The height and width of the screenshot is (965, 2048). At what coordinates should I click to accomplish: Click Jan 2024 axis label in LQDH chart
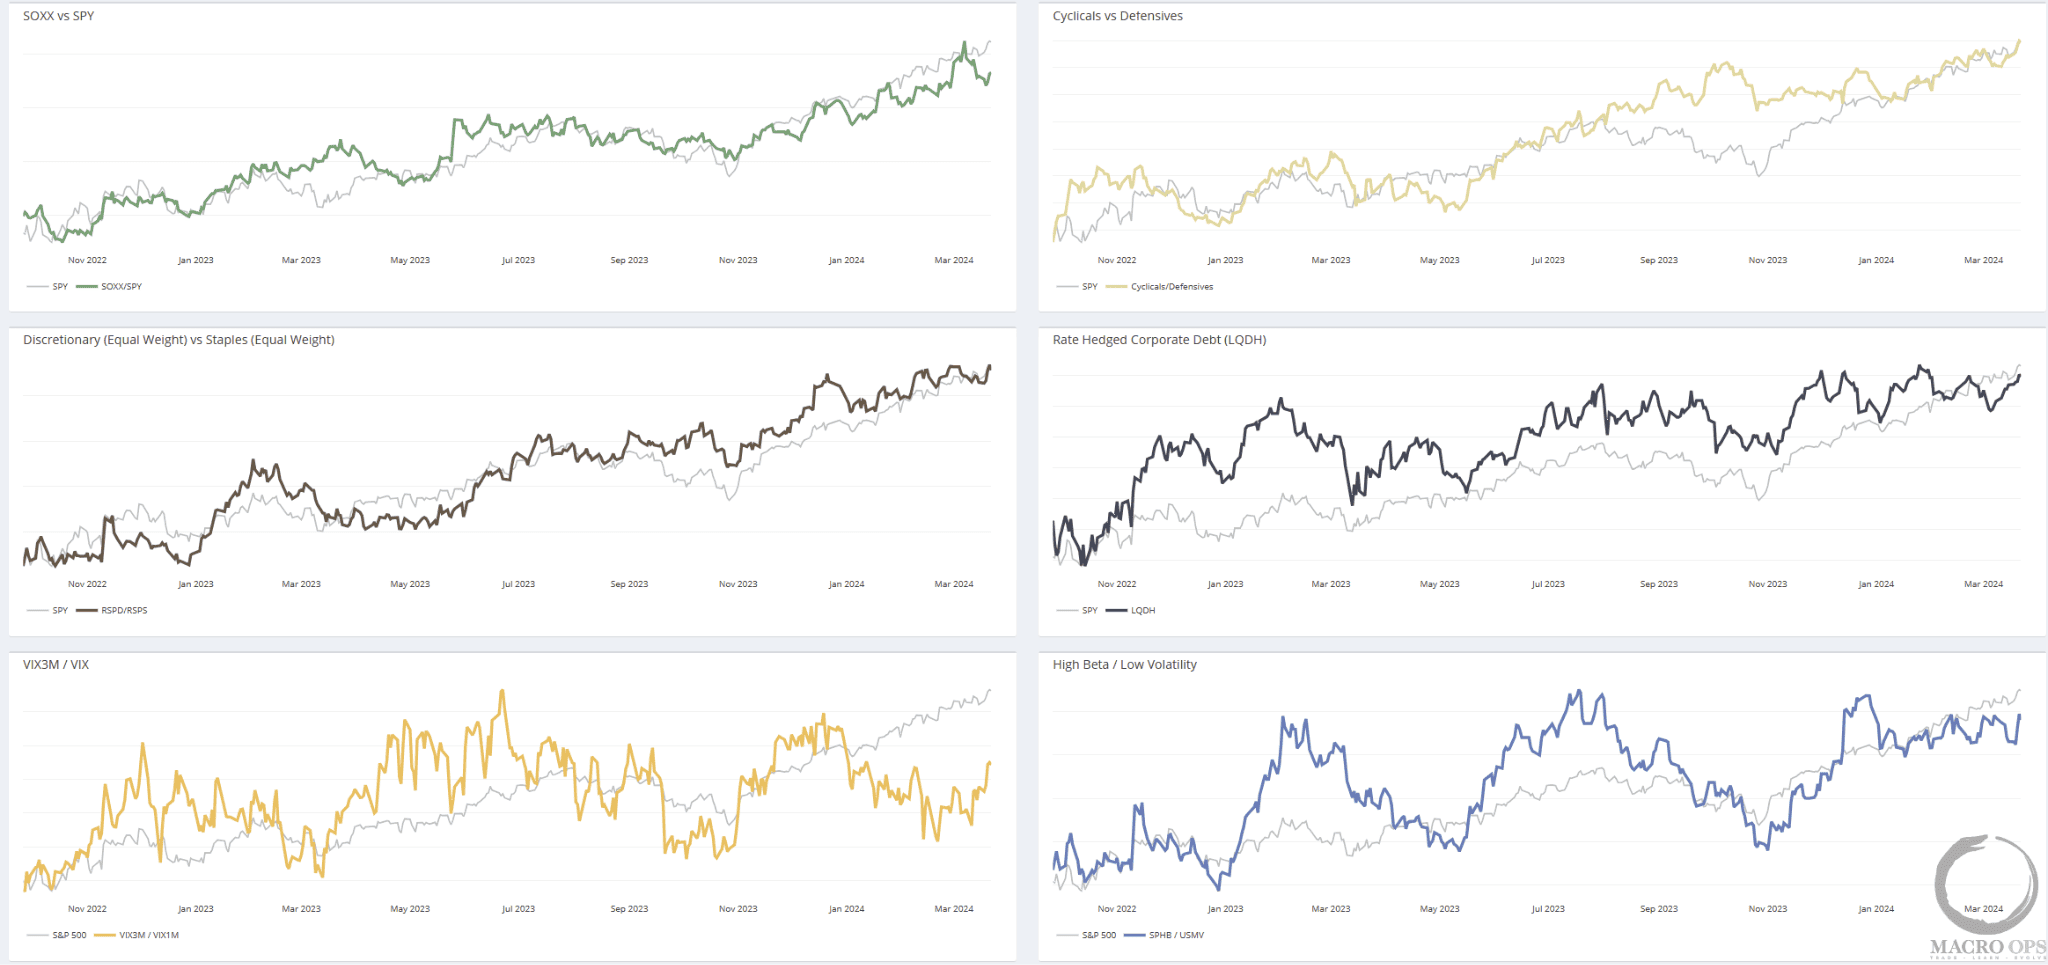click(x=1876, y=585)
